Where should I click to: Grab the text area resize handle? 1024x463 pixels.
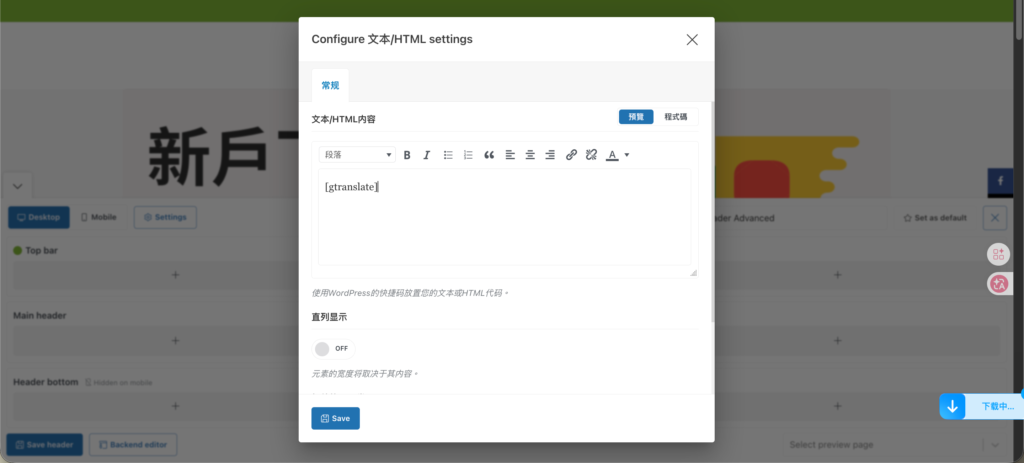click(694, 272)
